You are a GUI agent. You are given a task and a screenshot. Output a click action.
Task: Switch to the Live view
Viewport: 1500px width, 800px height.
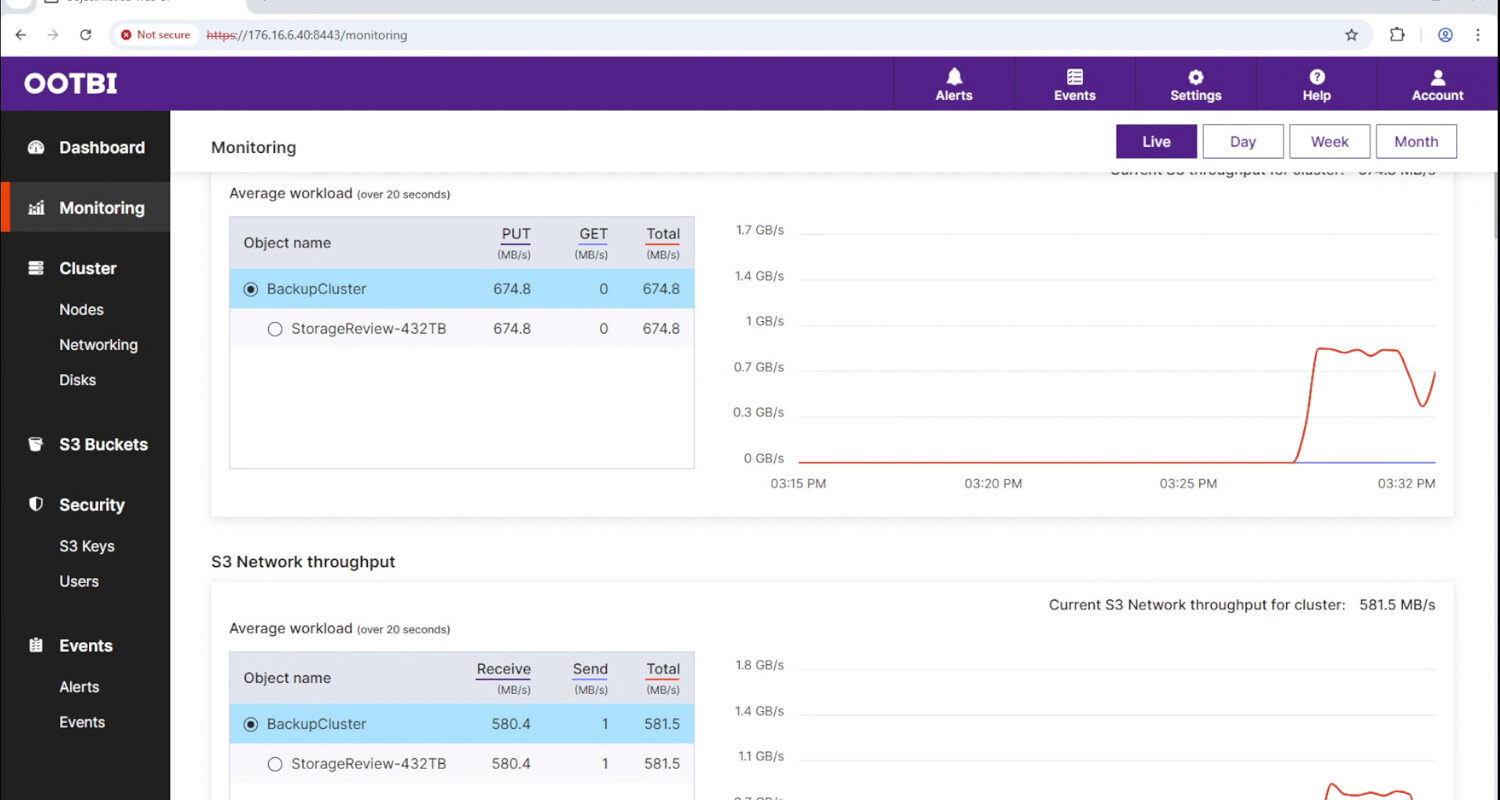pyautogui.click(x=1156, y=142)
